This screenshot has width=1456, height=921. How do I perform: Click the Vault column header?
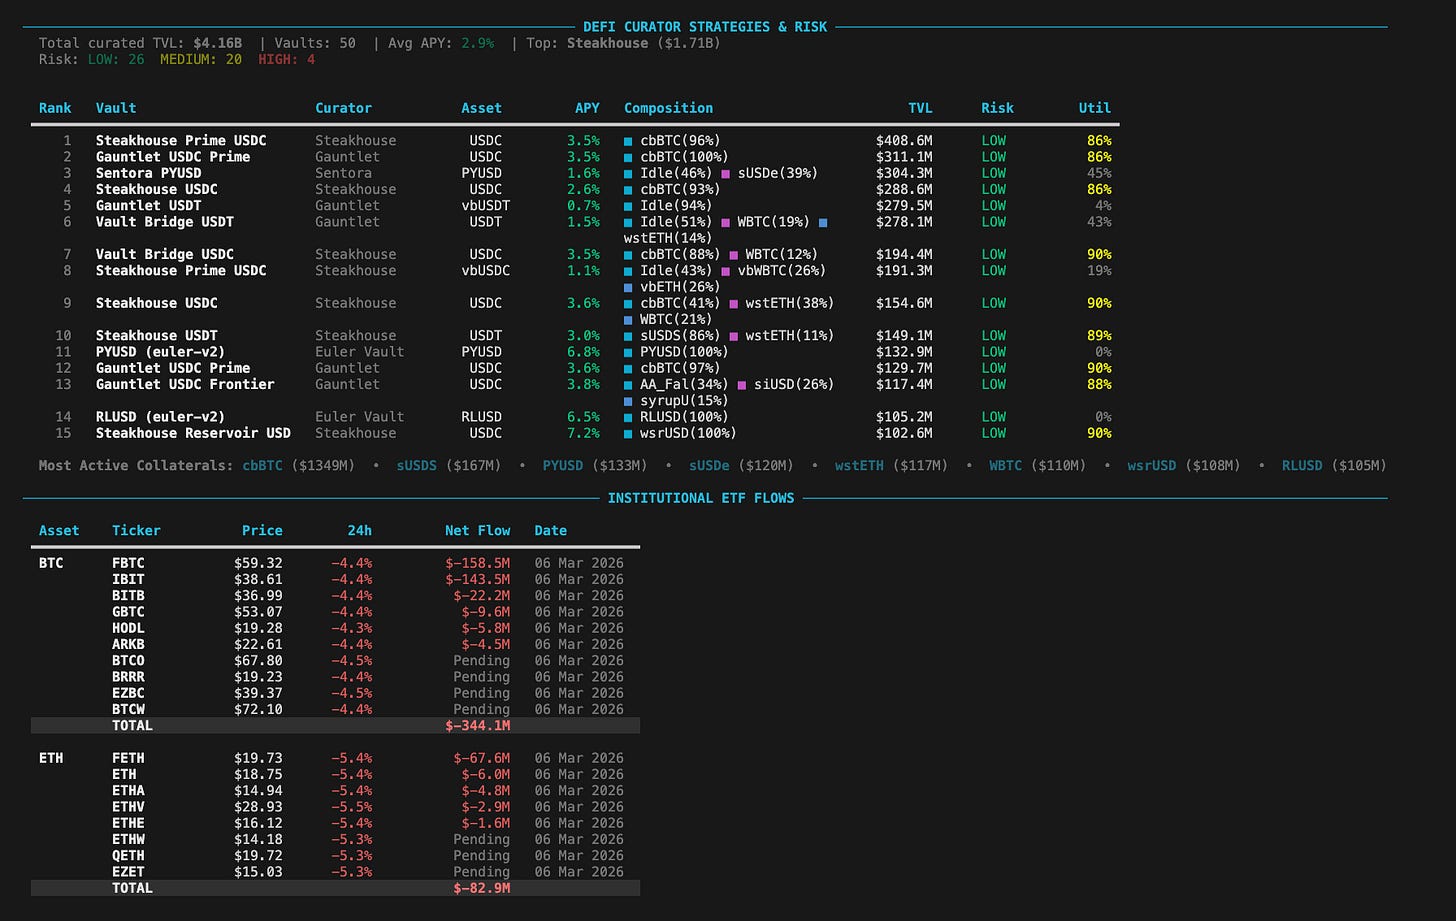116,108
